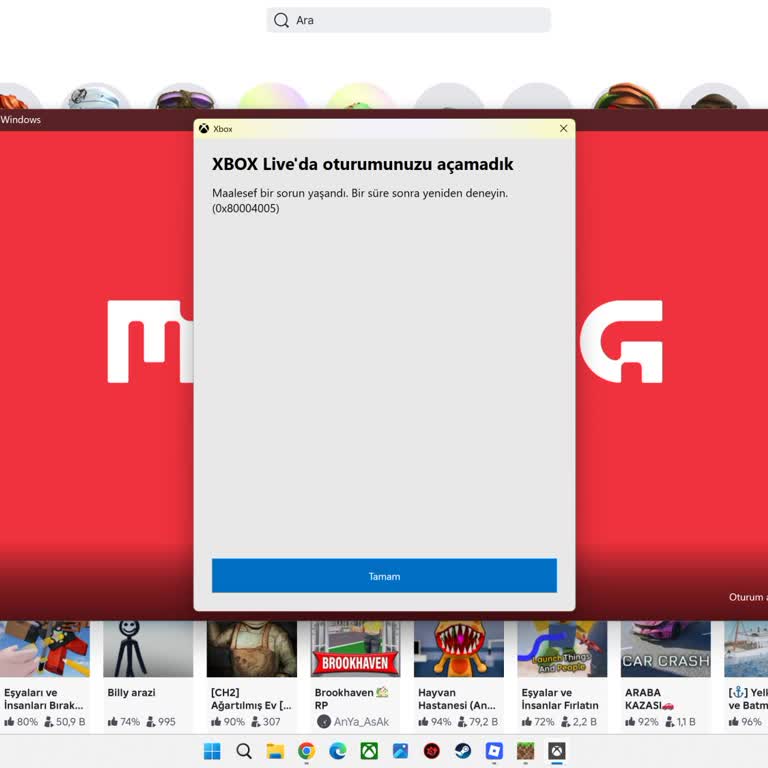Open Hayvan Hastanesi game thumbnail
The width and height of the screenshot is (768, 768).
[x=458, y=649]
